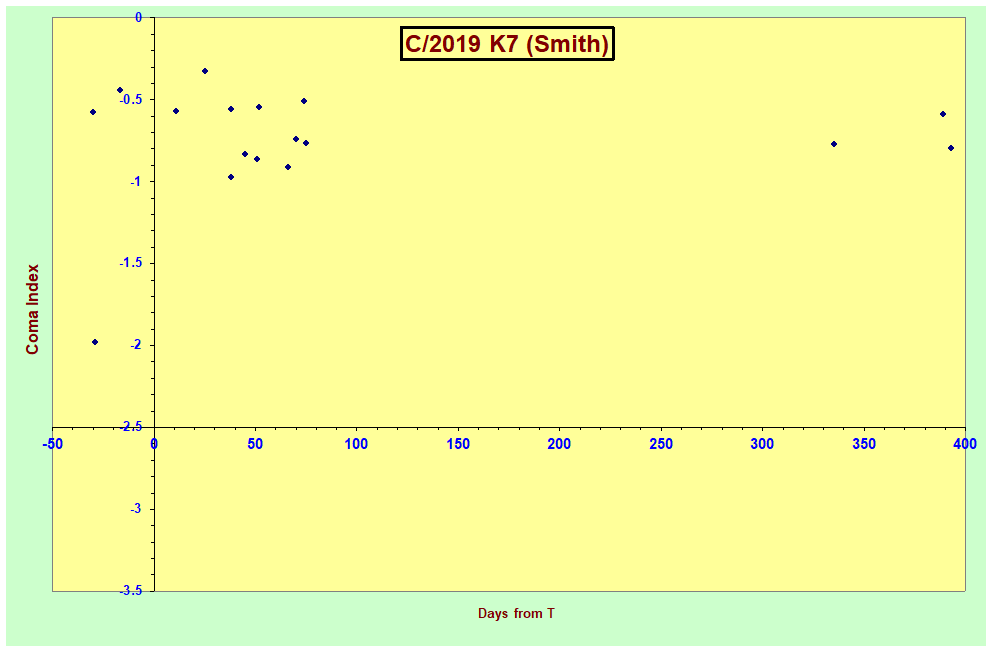Click the y-axis tick label -2
Image resolution: width=989 pixels, height=650 pixels.
[x=136, y=345]
